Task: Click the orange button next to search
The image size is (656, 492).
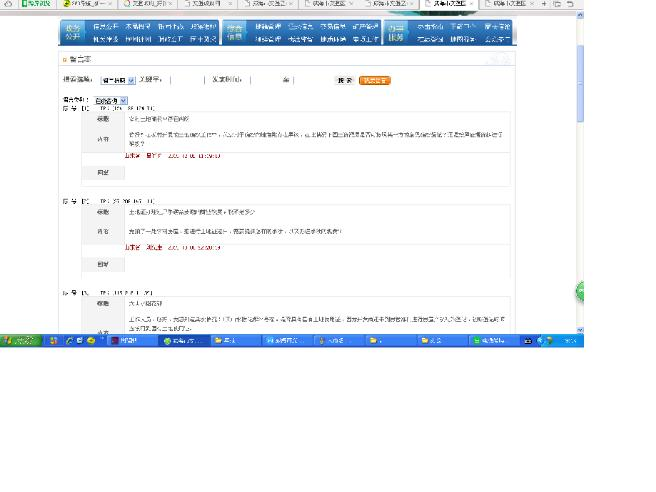Action: pyautogui.click(x=374, y=80)
